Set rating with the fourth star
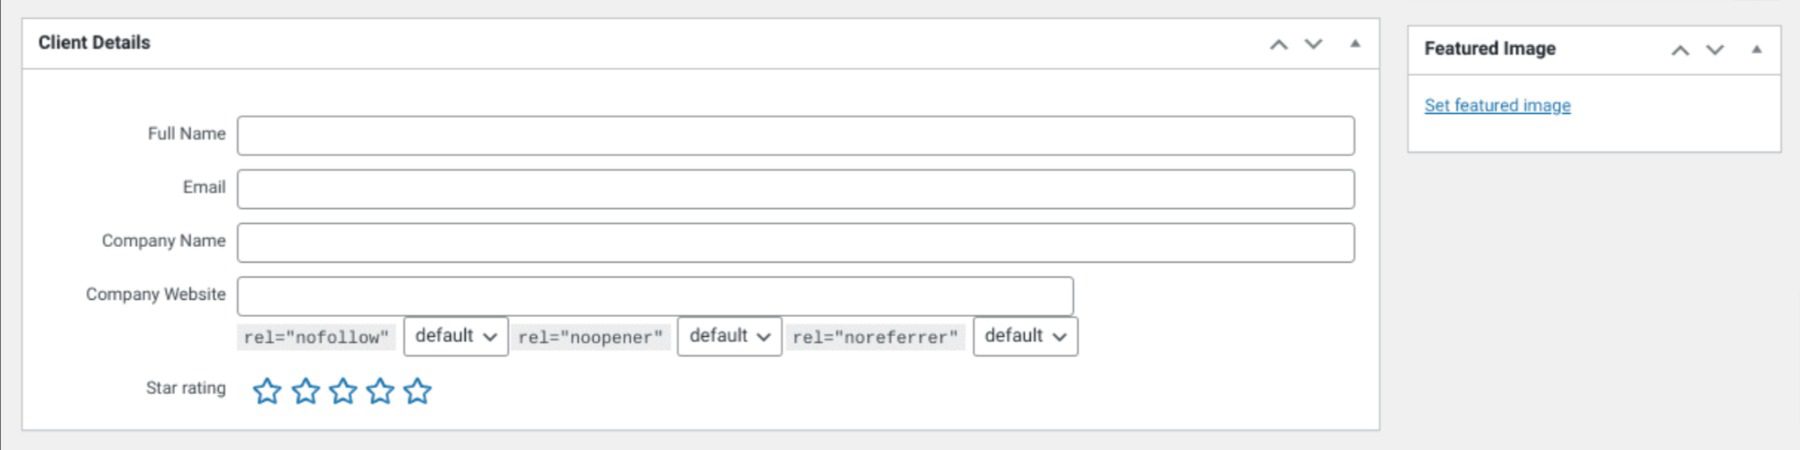 (380, 391)
